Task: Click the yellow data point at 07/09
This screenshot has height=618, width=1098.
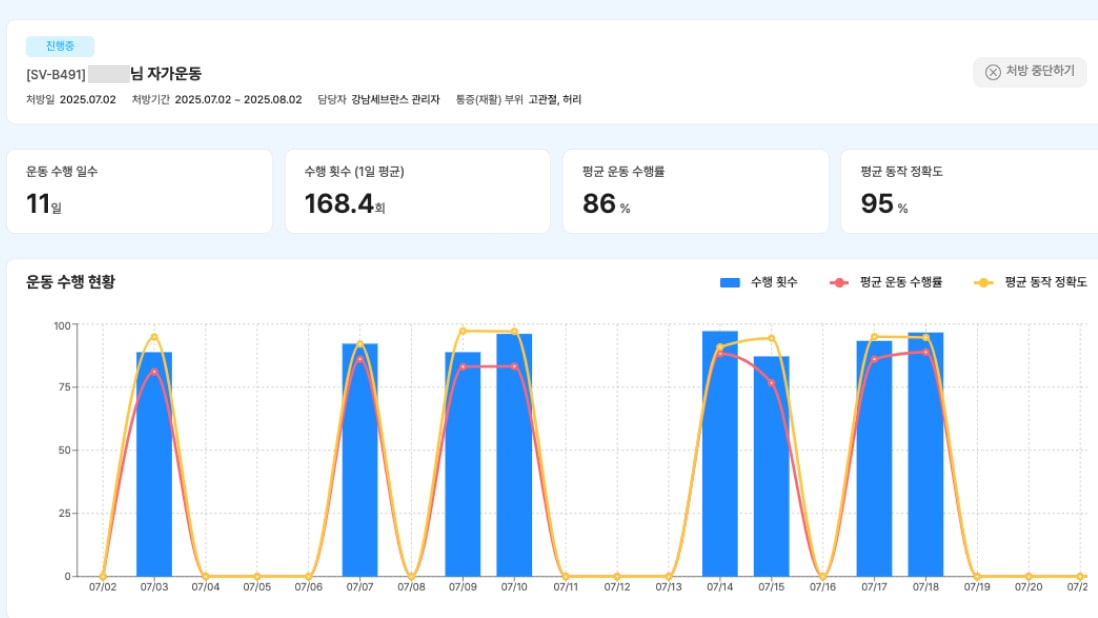Action: (463, 331)
